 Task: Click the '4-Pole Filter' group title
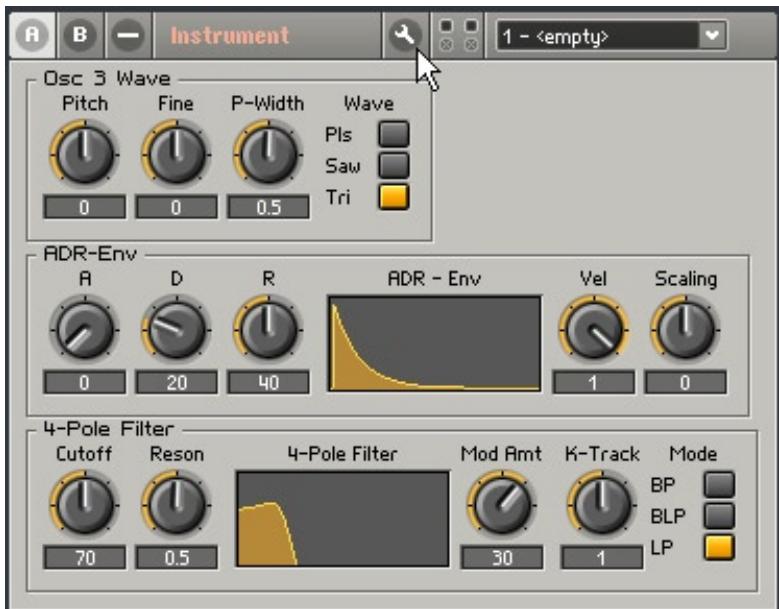pyautogui.click(x=109, y=429)
